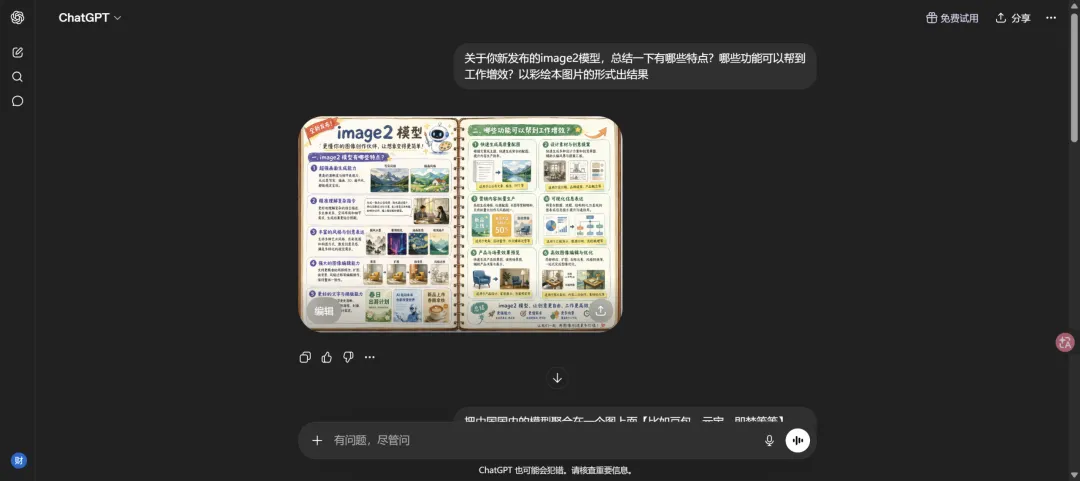Image resolution: width=1080 pixels, height=481 pixels.
Task: Click the ChatGPT 也可能会犯错 disclaimer text
Action: click(556, 471)
